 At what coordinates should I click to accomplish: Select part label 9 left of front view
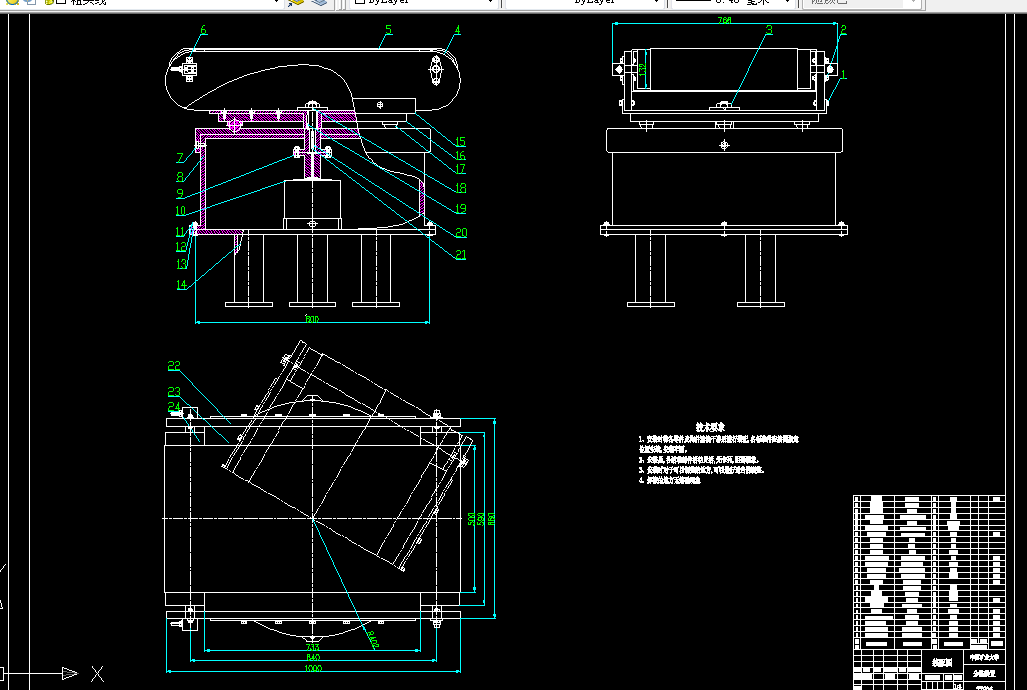(x=180, y=194)
